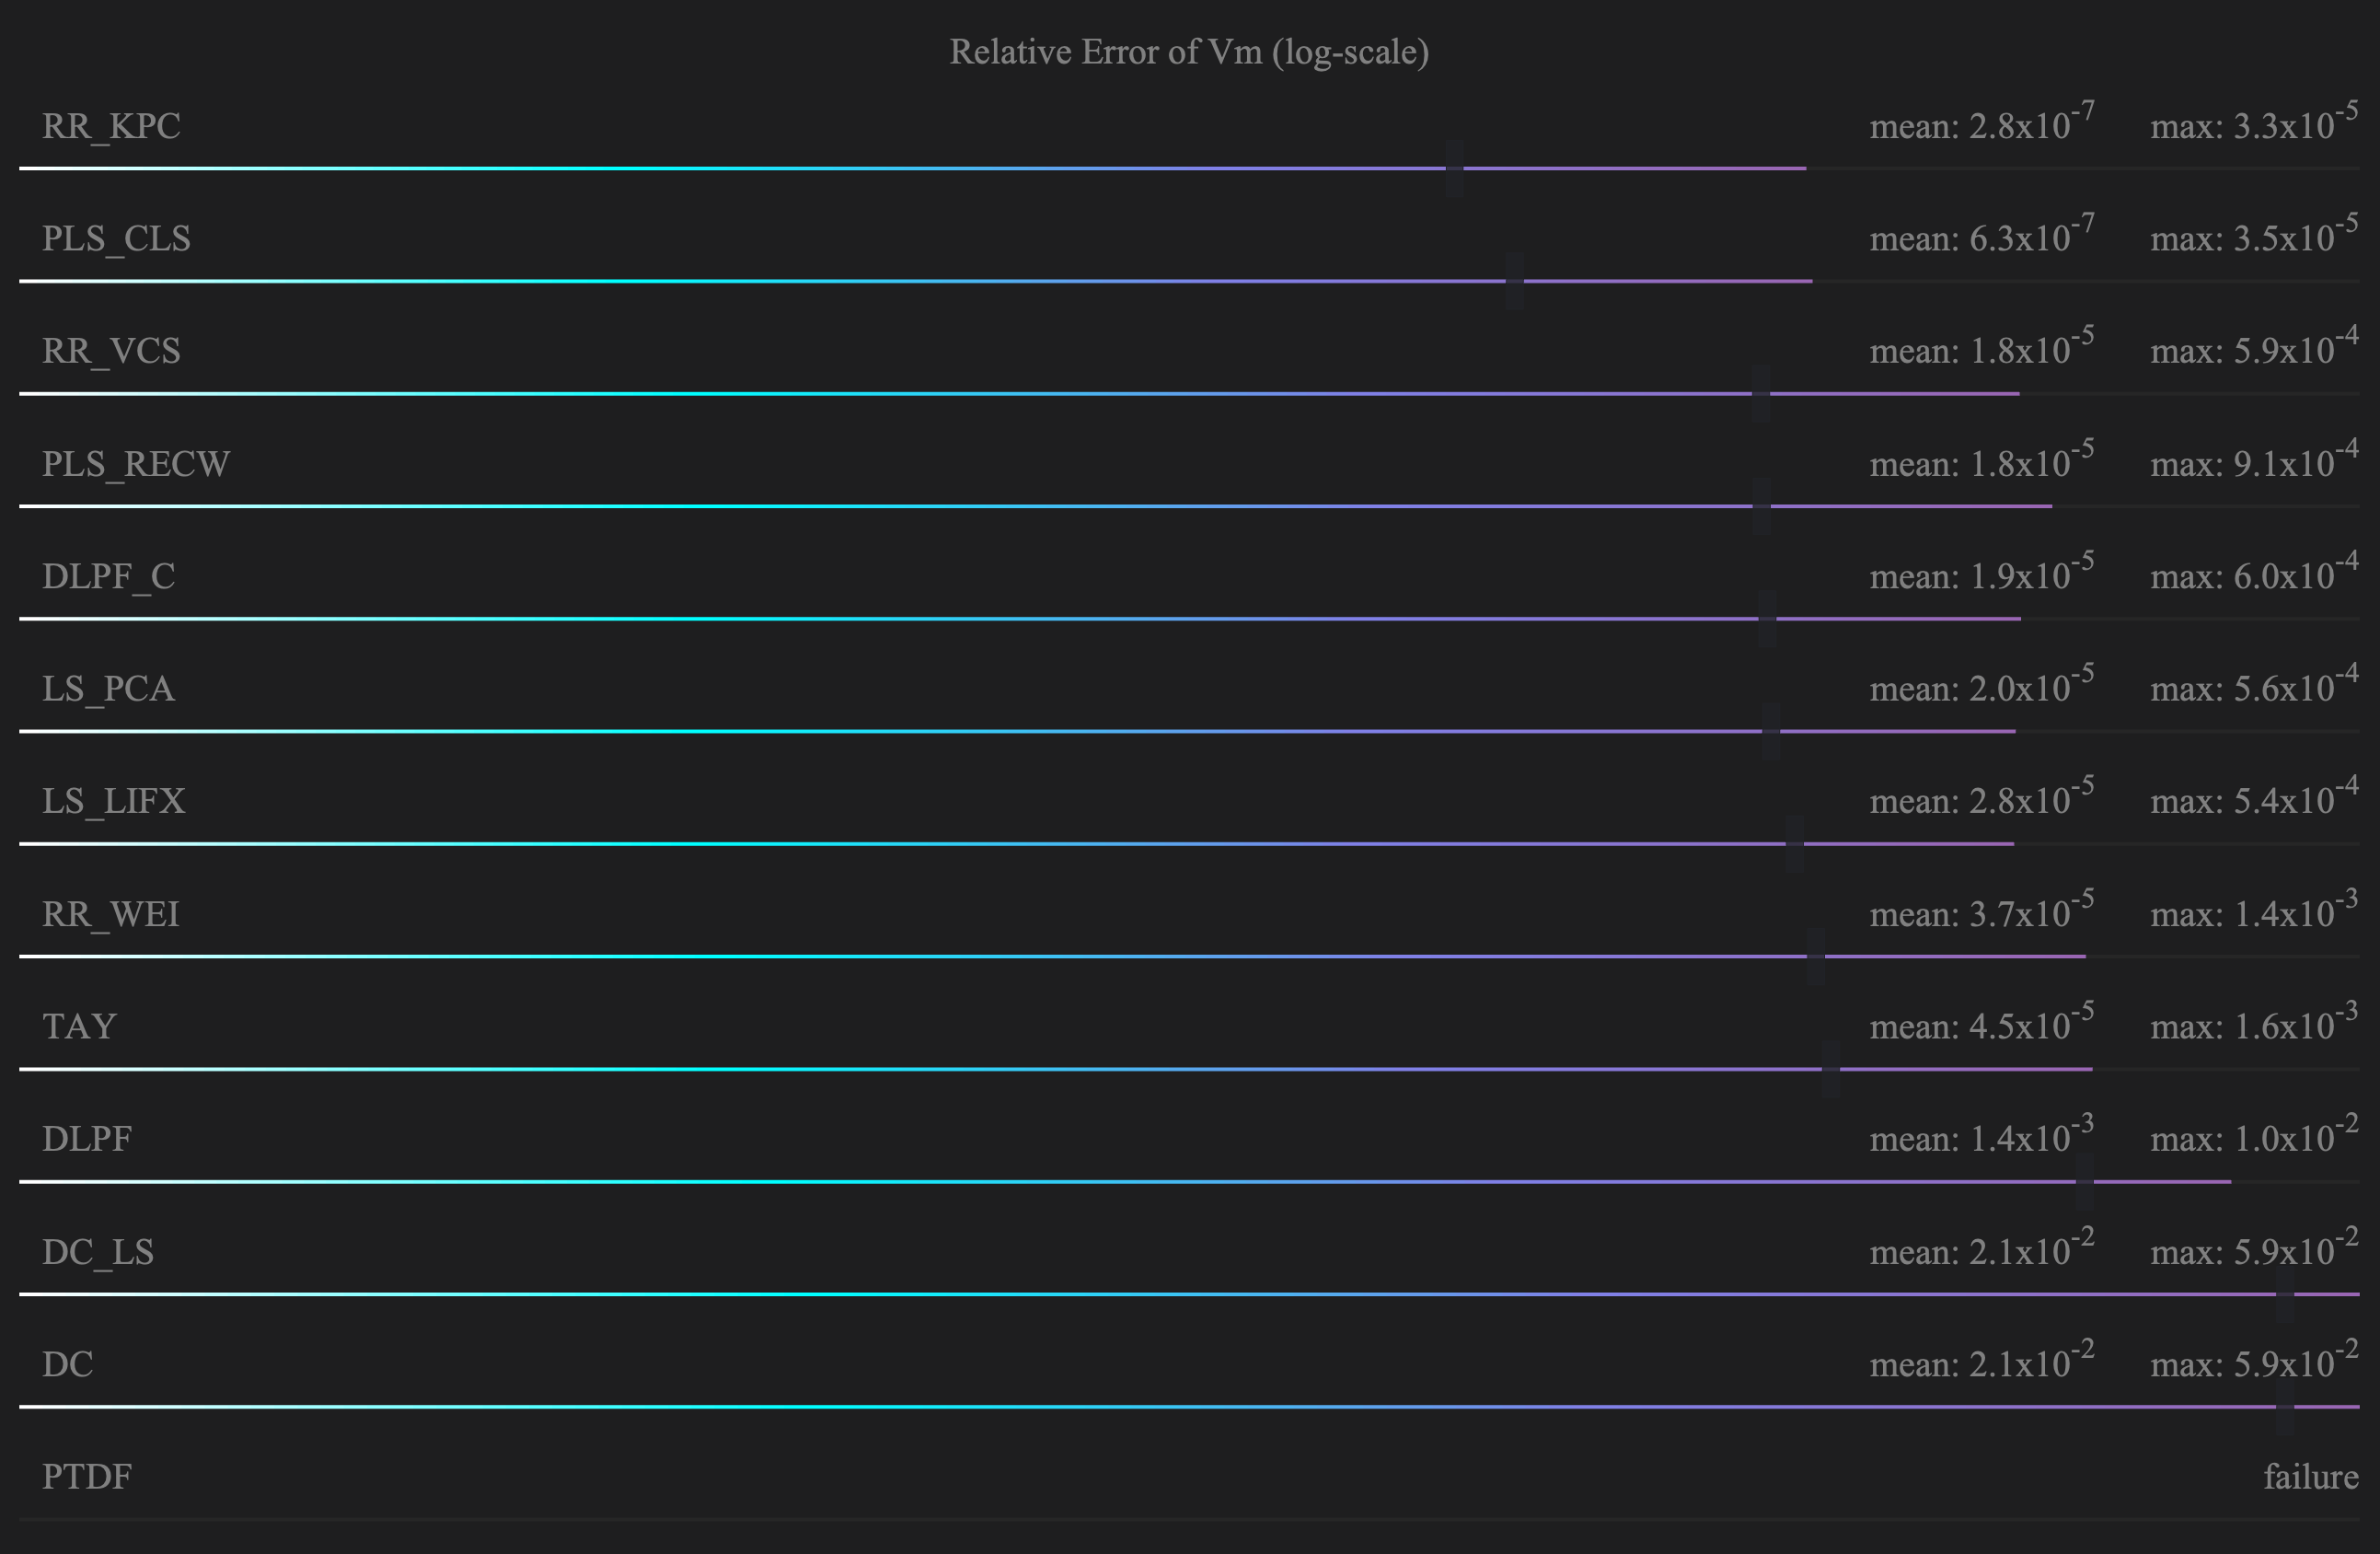Select the PTDF method label
Viewport: 2380px width, 1554px height.
point(87,1477)
